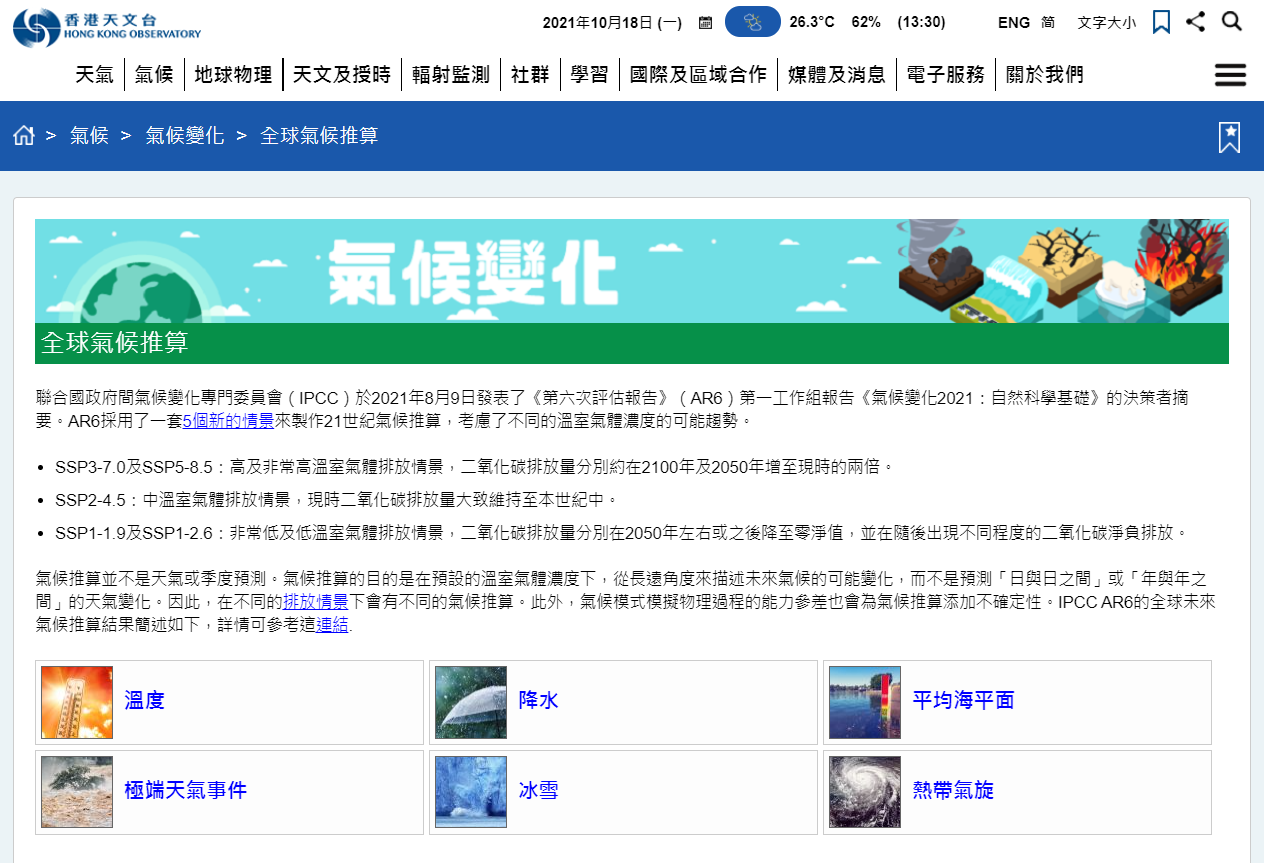Click the weather condition icon in header
The height and width of the screenshot is (863, 1264).
click(x=752, y=22)
